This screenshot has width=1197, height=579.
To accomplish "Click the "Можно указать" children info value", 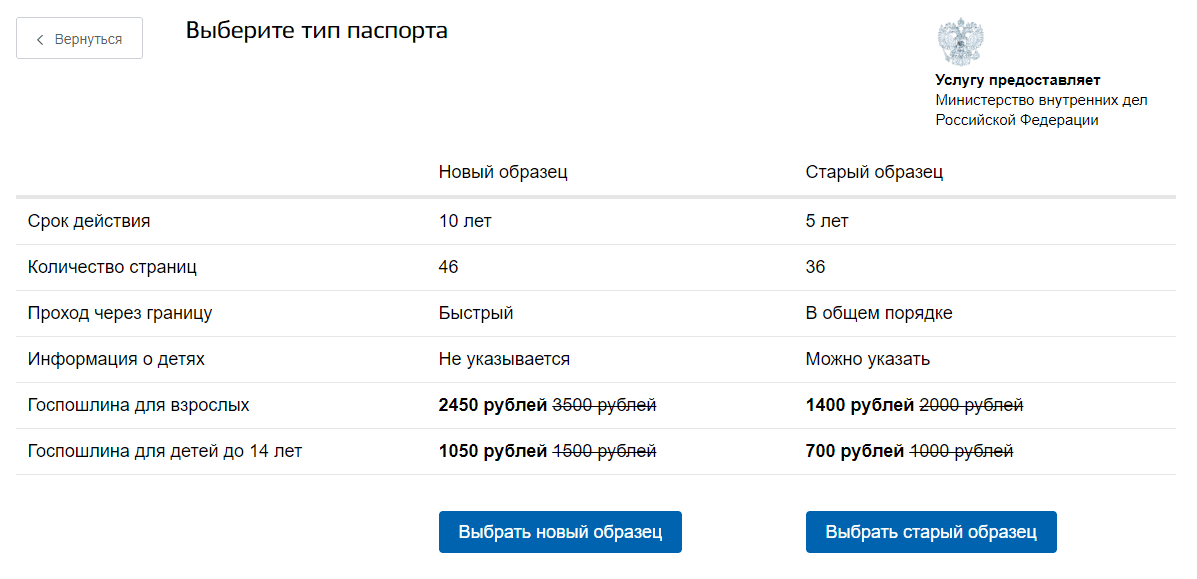I will 867,359.
